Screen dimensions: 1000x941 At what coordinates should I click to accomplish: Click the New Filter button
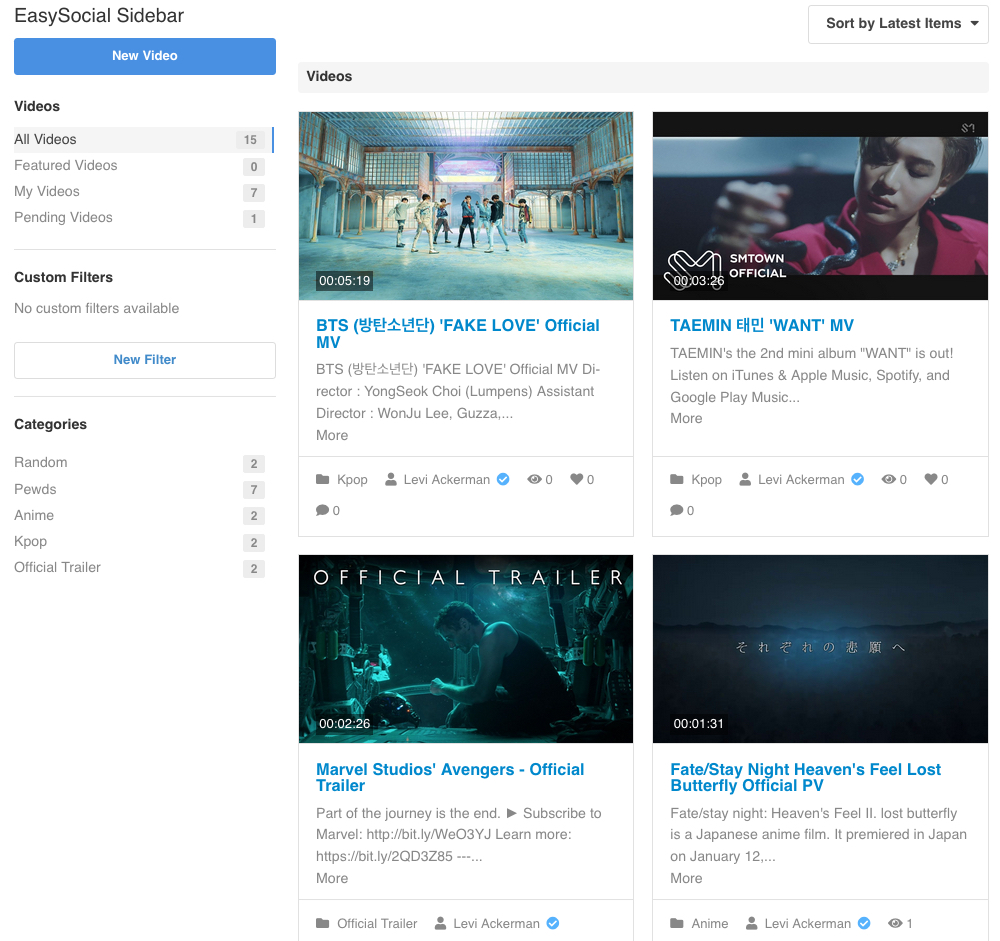(145, 360)
